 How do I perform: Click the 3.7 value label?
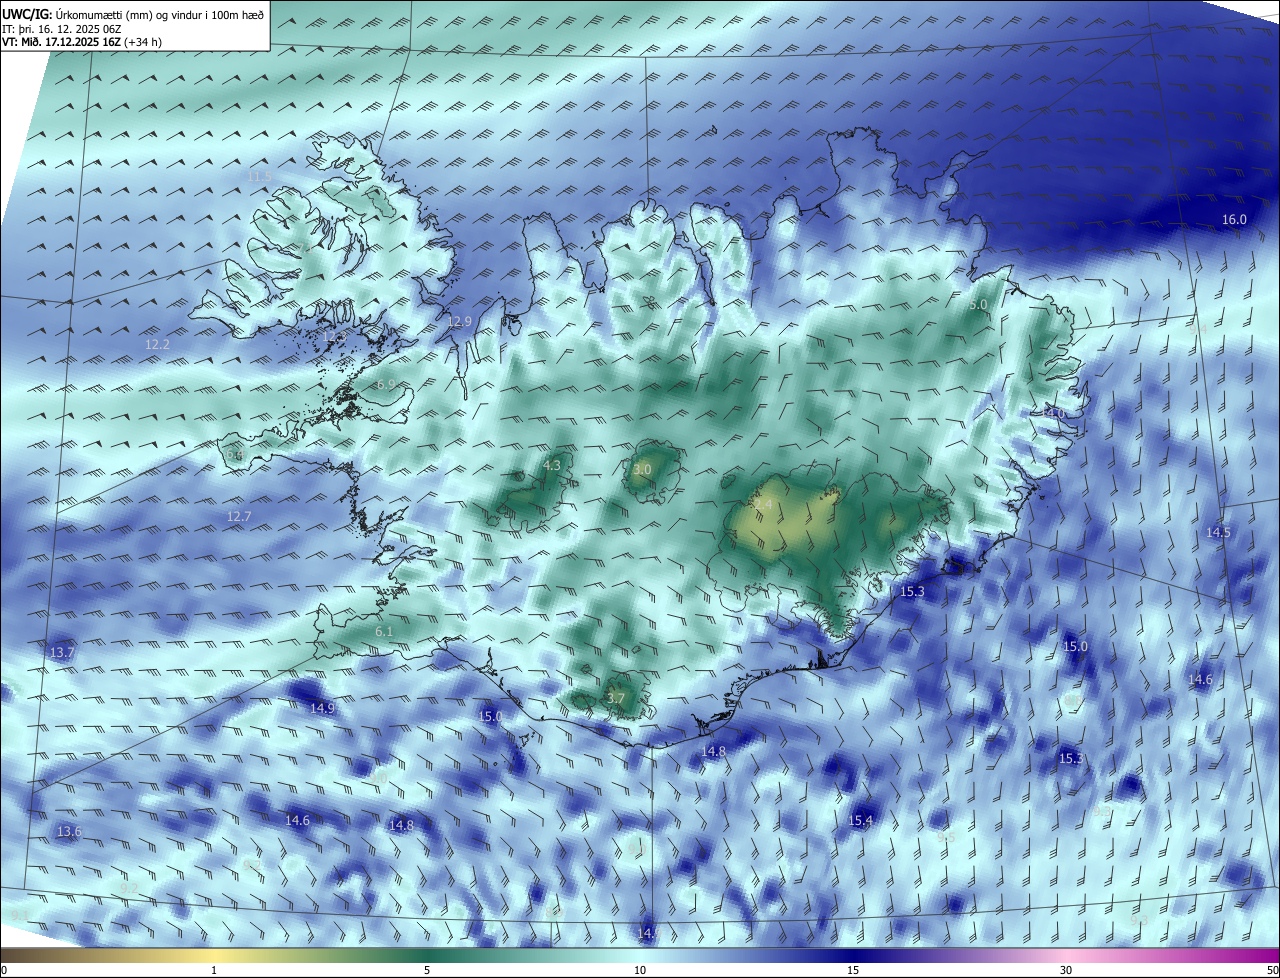coord(616,699)
